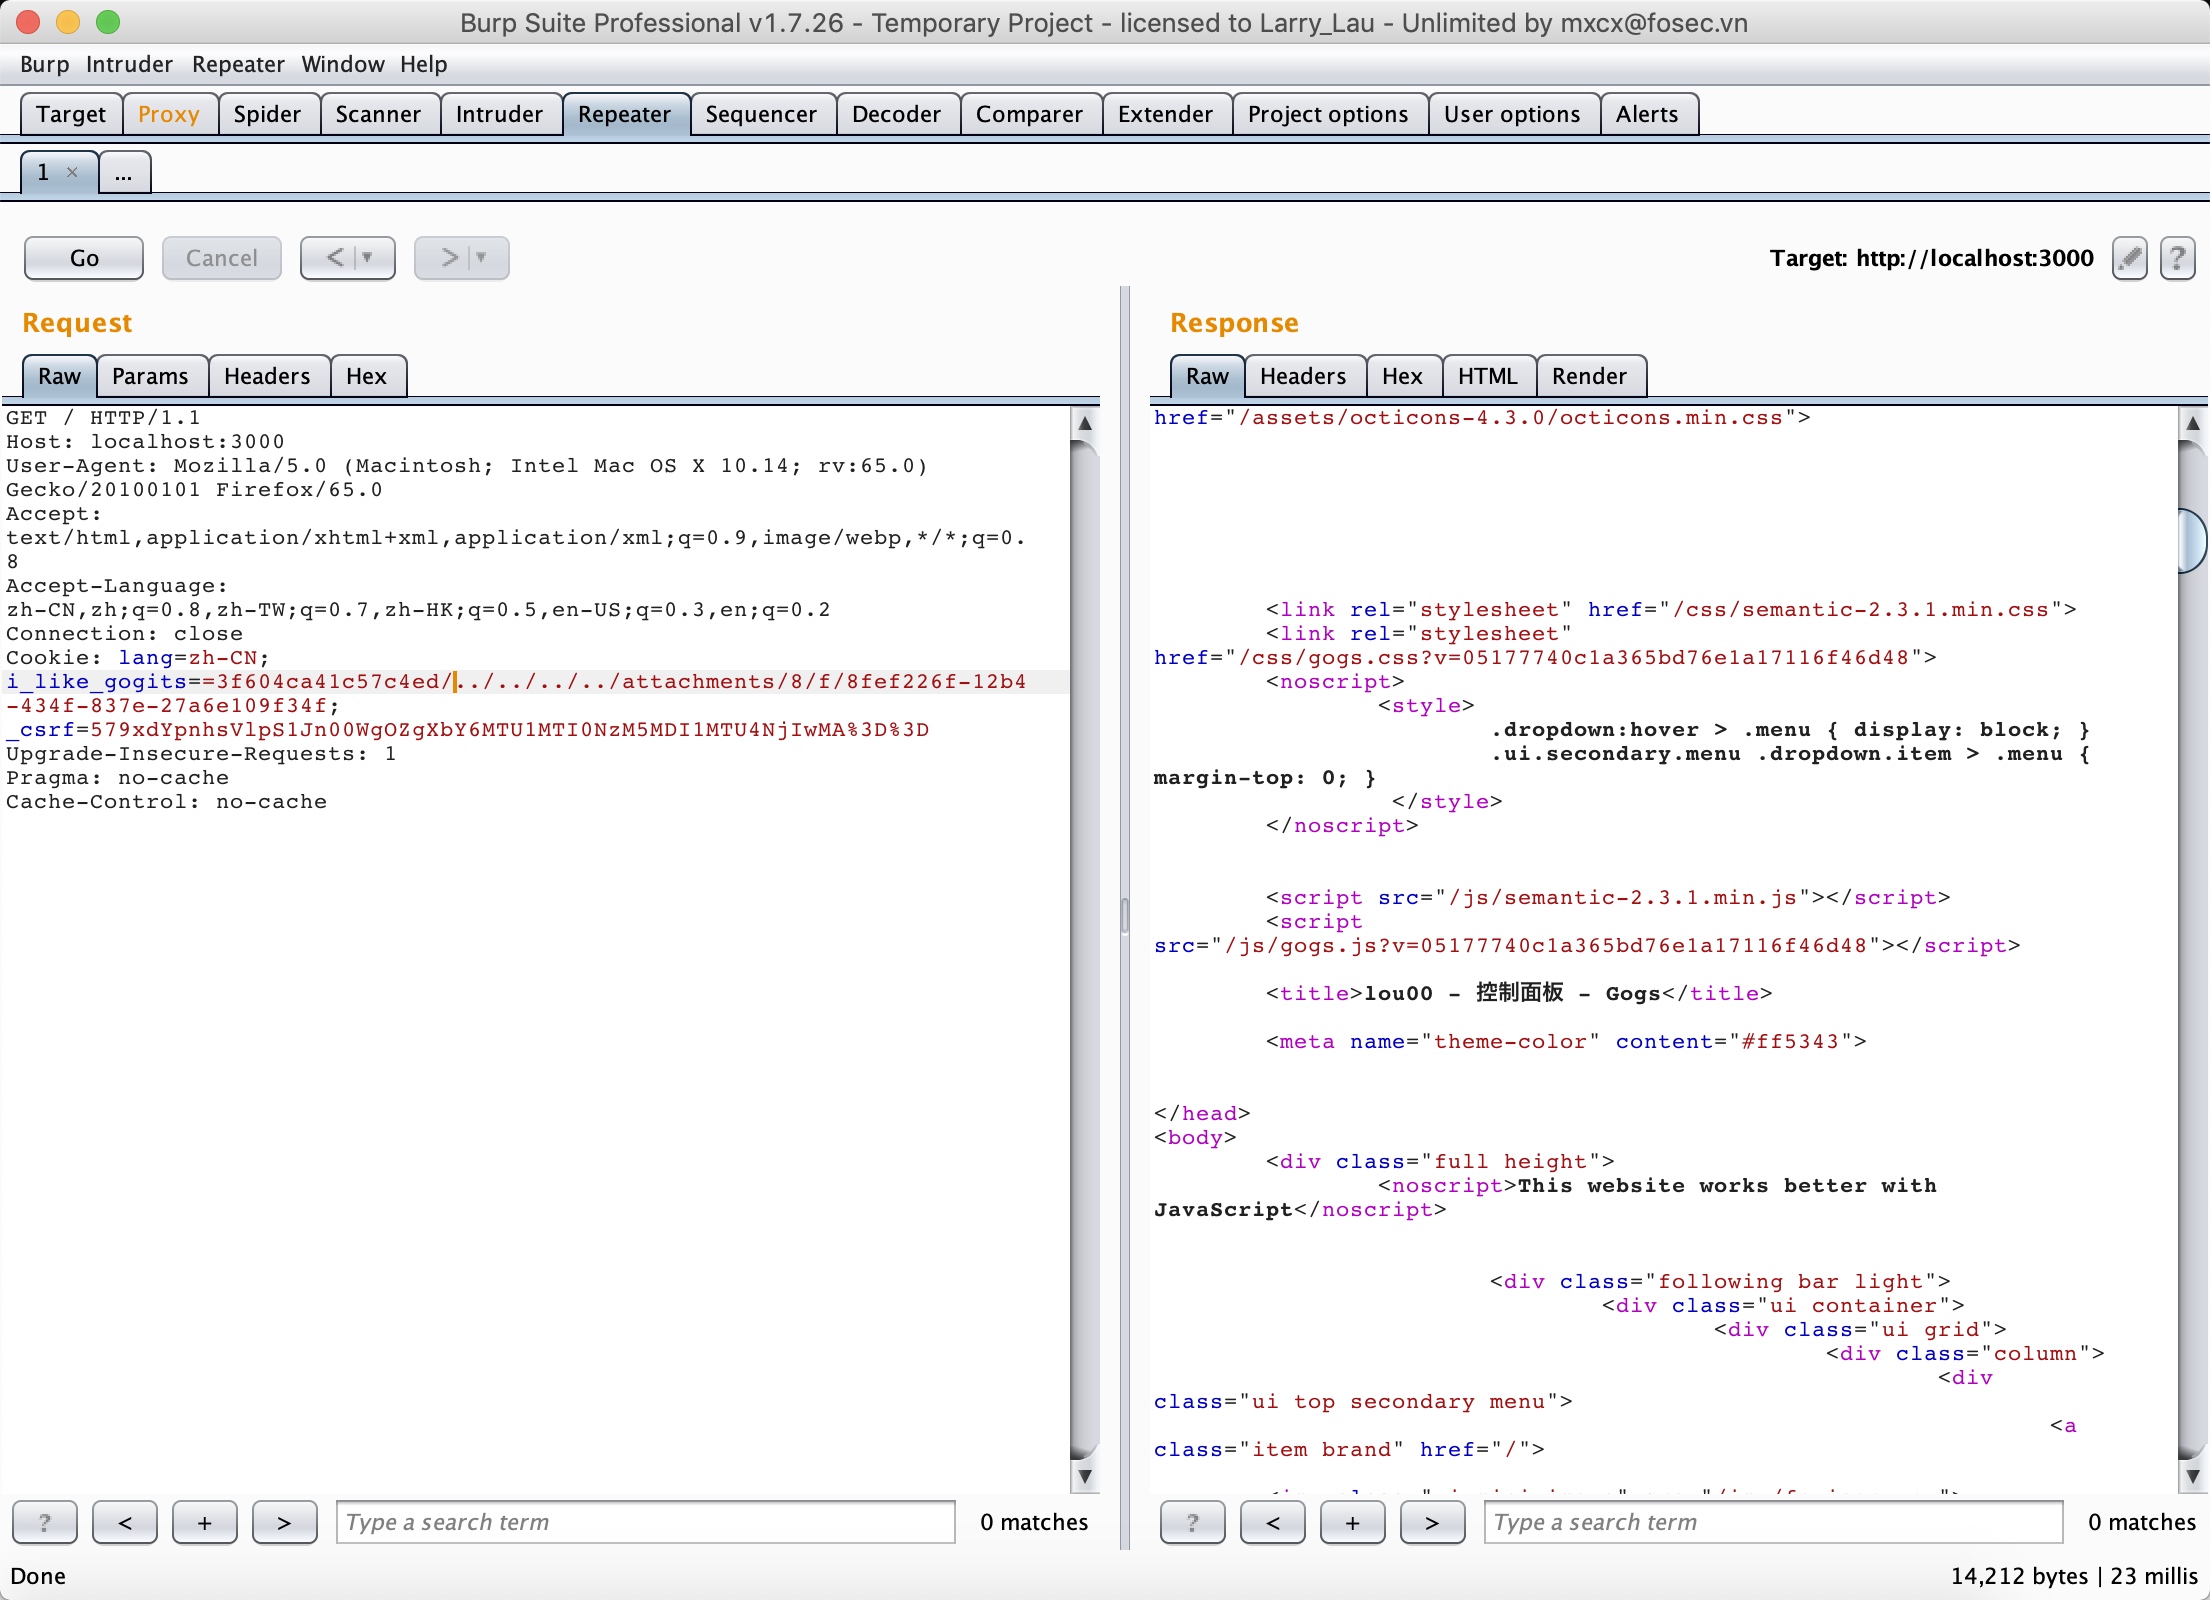
Task: Click request scrollbar up arrow
Action: pyautogui.click(x=1084, y=423)
